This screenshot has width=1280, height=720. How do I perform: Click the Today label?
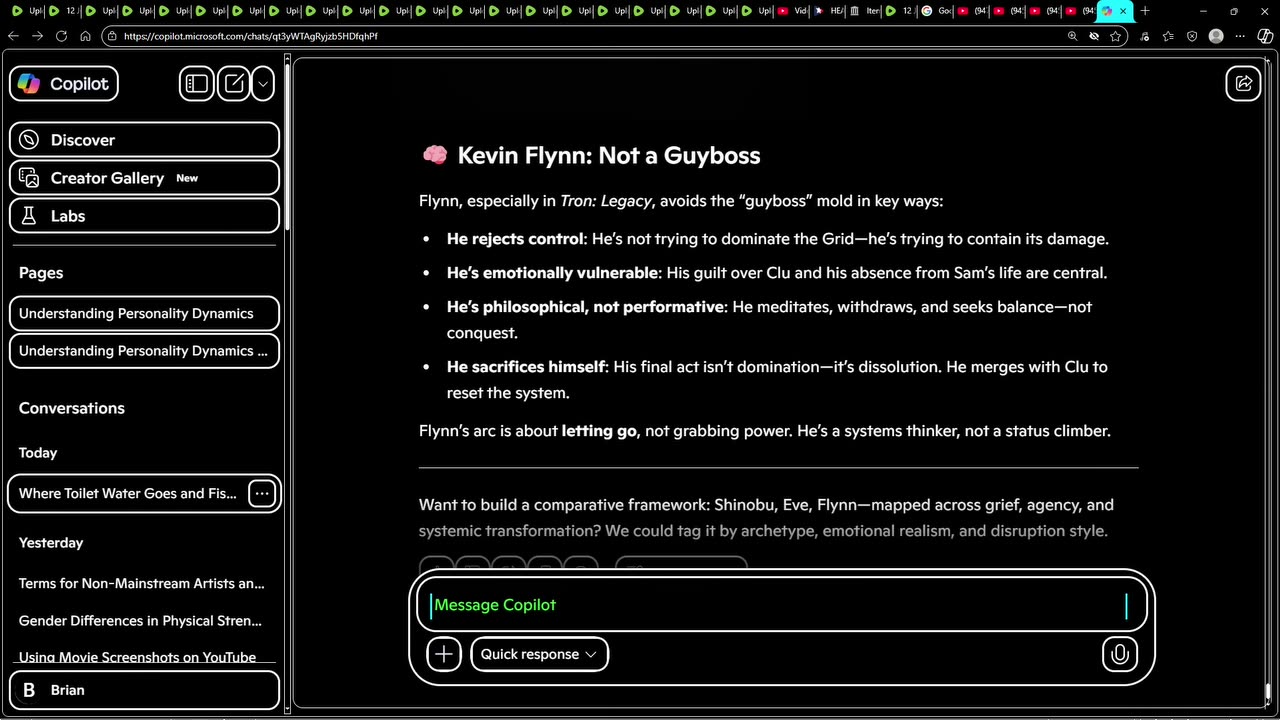click(38, 453)
